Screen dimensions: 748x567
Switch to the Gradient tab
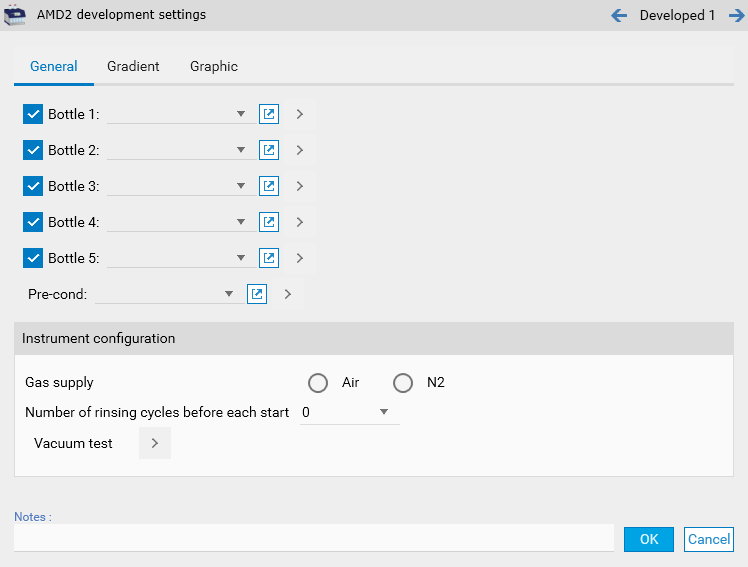click(133, 66)
